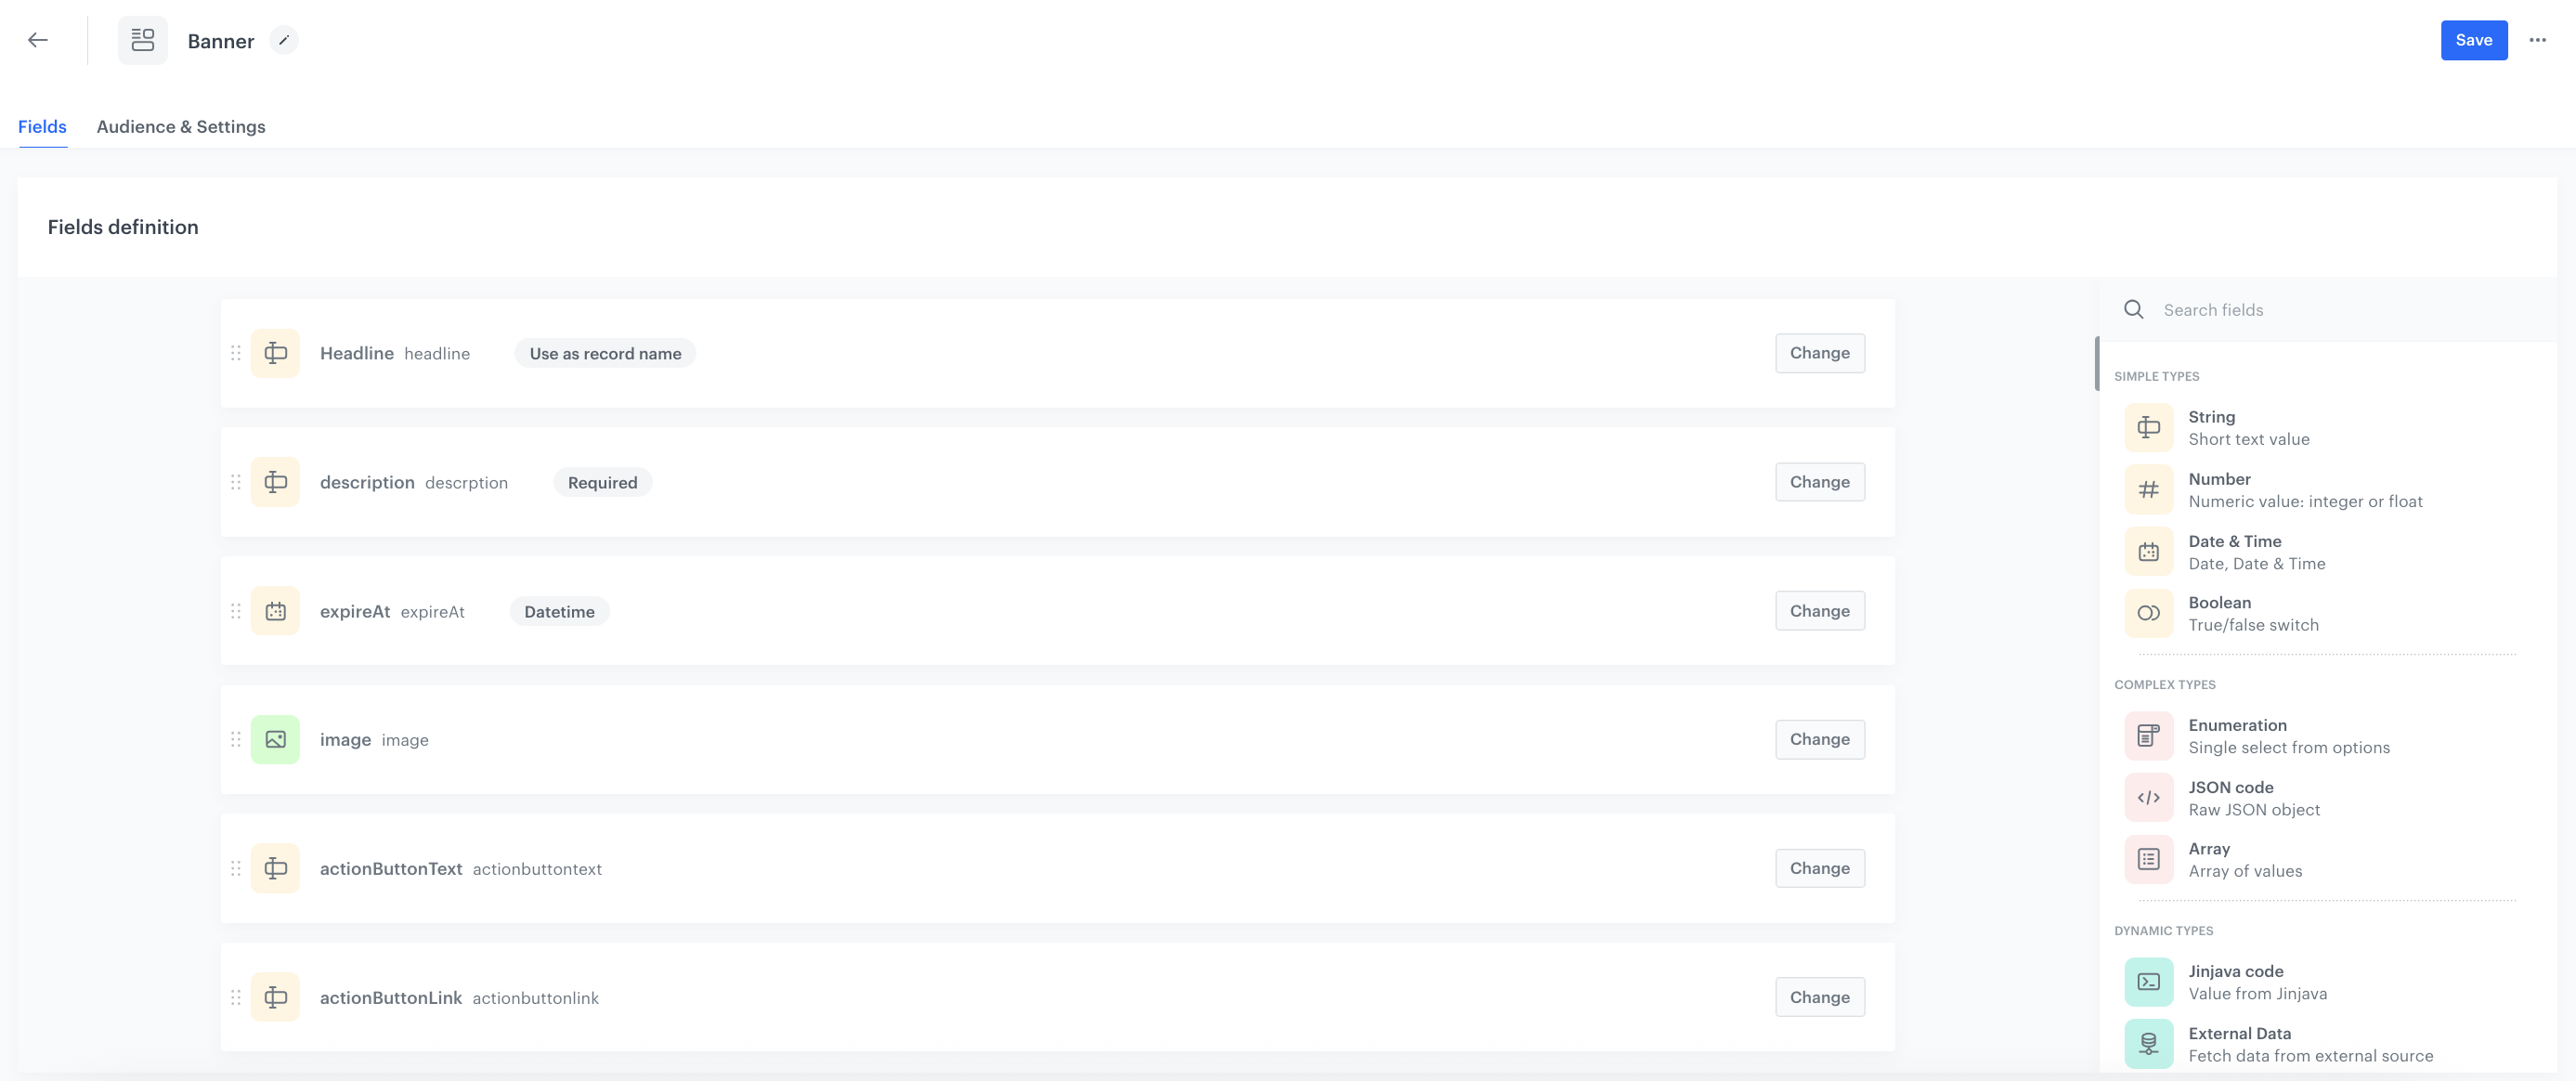Click the pencil icon to rename Banner
2576x1081 pixels.
coord(284,40)
